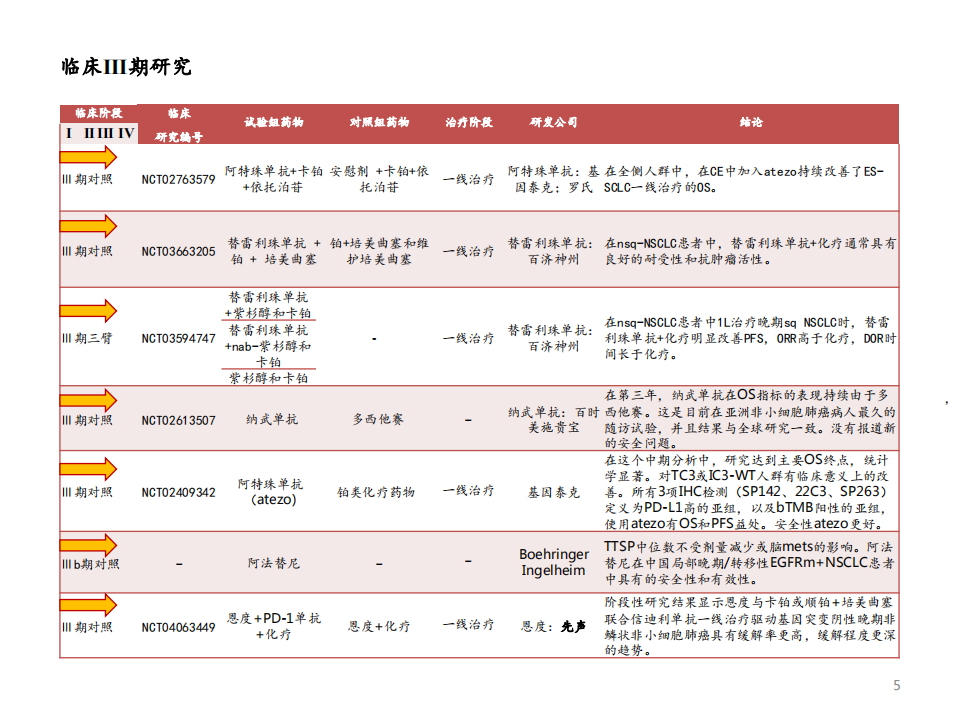
Task: Toggle the highlighted phase IV indicator
Action: 125,132
